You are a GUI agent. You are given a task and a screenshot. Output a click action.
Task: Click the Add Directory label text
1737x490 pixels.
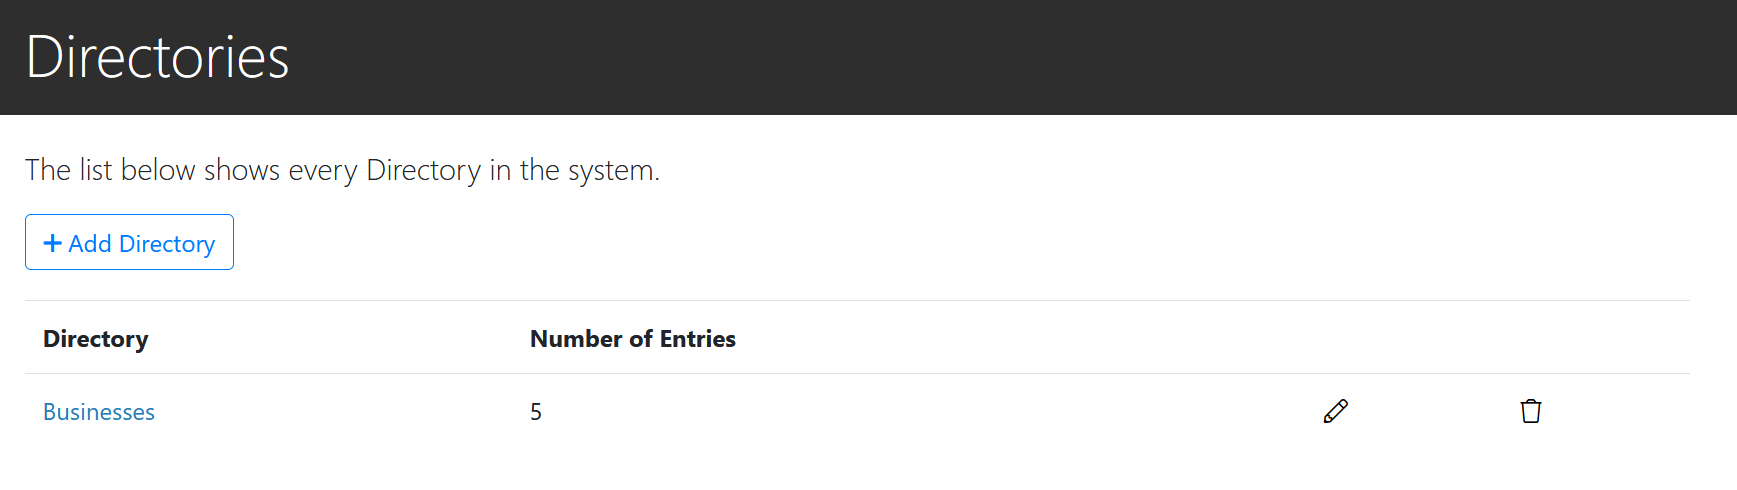(142, 244)
